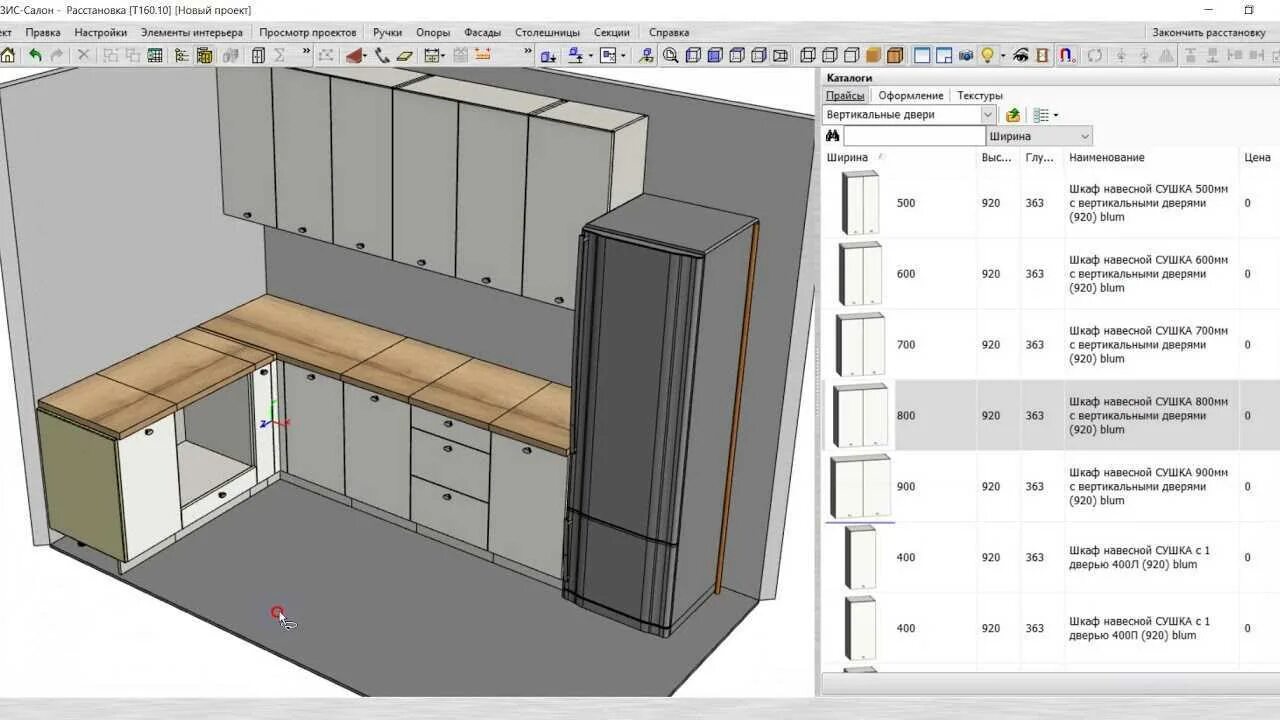Expand the list view mode dropdown arrow
The width and height of the screenshot is (1280, 720).
pos(1056,115)
